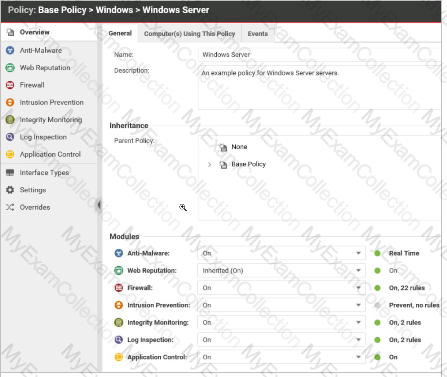
Task: Click the green status dot beside On, 22 rules
Action: (377, 288)
